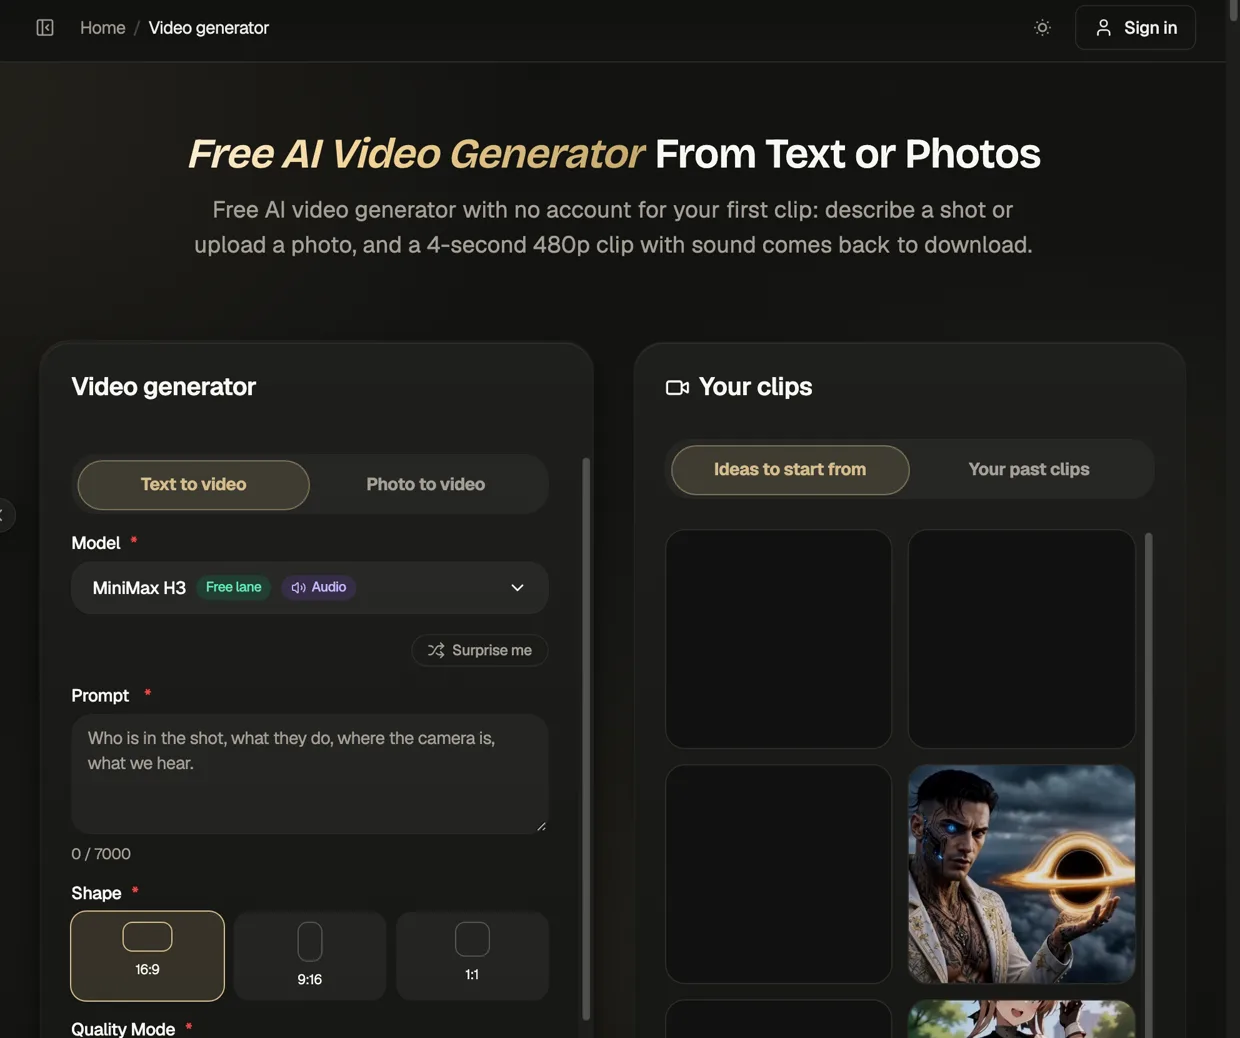Select the Text to video tab

[x=194, y=485]
